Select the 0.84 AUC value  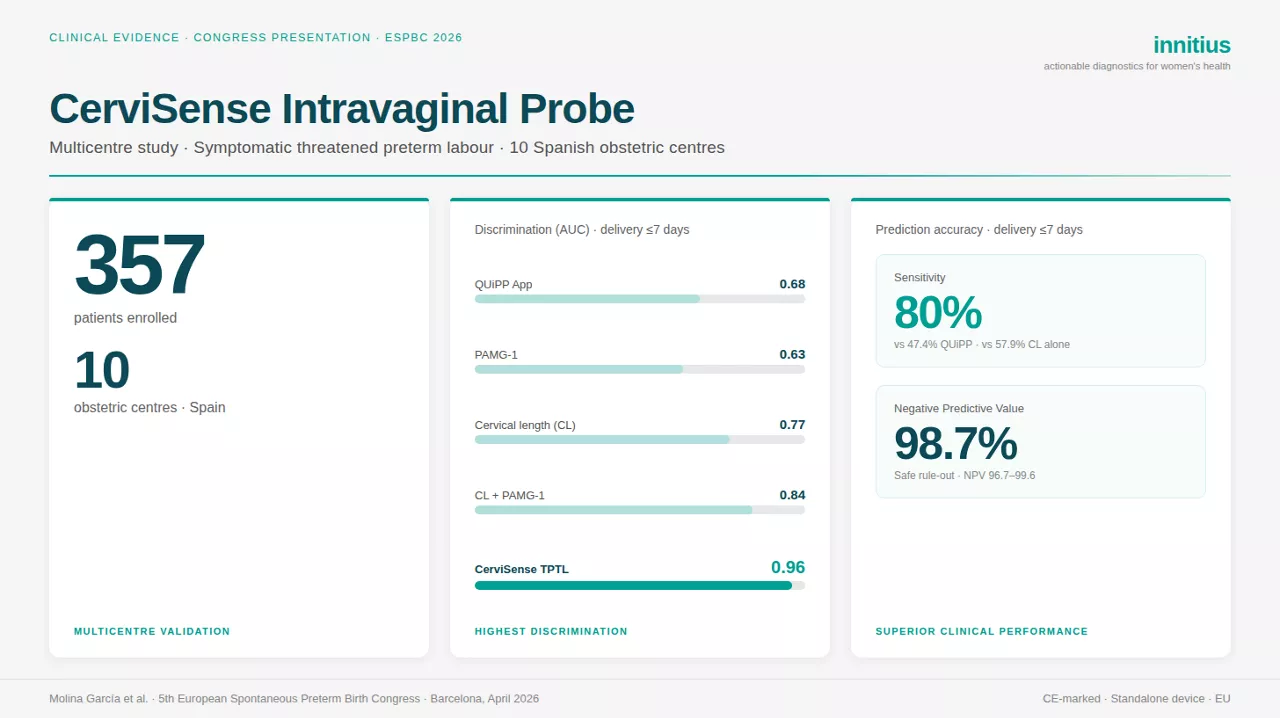tap(792, 495)
